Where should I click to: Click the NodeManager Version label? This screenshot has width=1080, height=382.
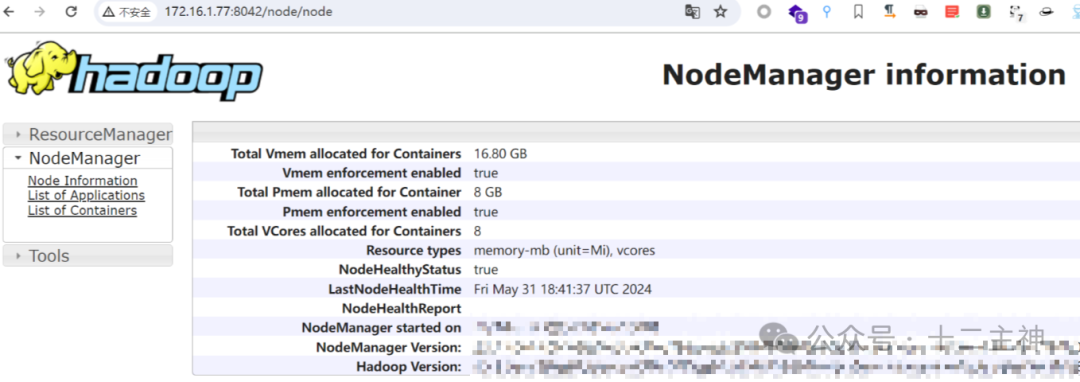(x=388, y=347)
